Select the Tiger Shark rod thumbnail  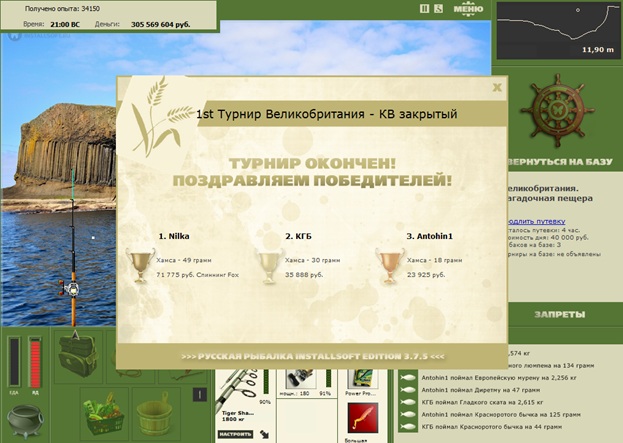pyautogui.click(x=238, y=389)
